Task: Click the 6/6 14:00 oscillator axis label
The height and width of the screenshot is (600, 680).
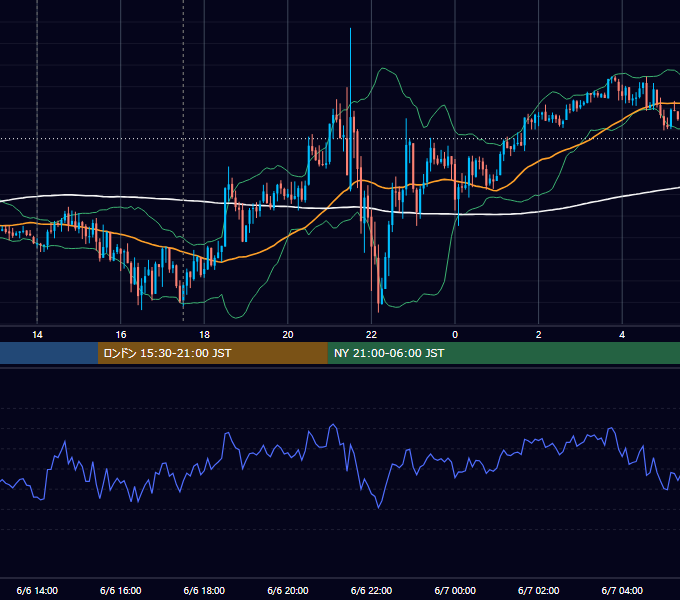Action: [37, 590]
